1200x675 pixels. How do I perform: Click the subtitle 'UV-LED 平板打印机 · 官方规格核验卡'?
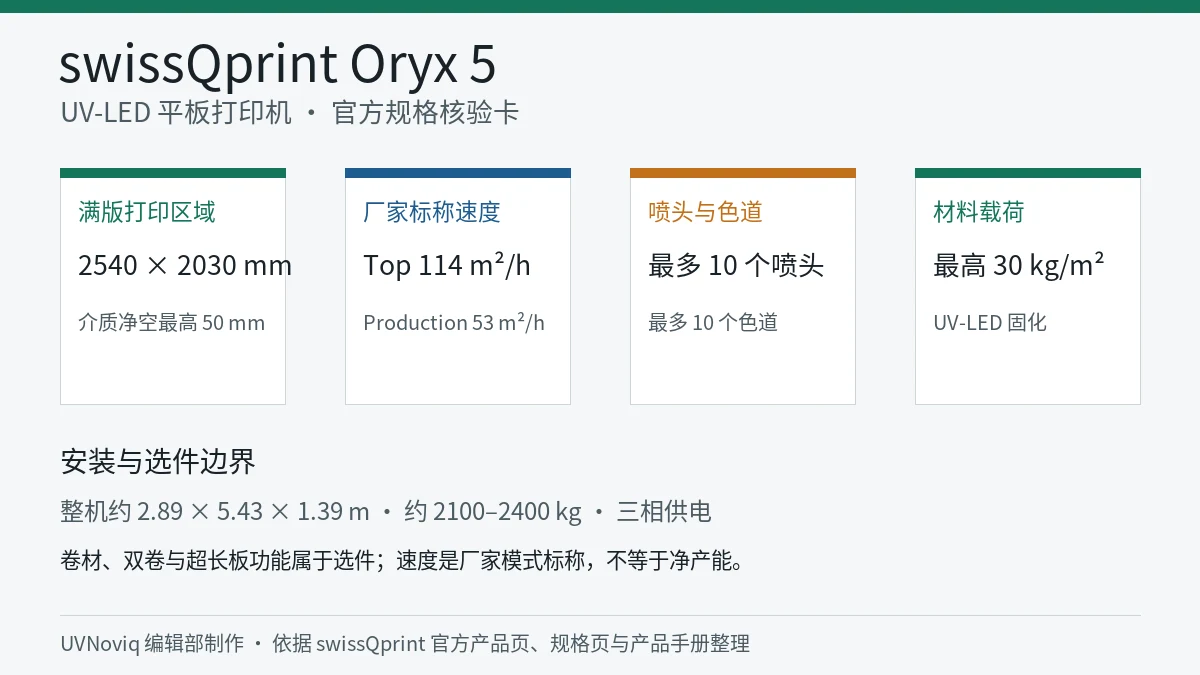click(x=290, y=113)
